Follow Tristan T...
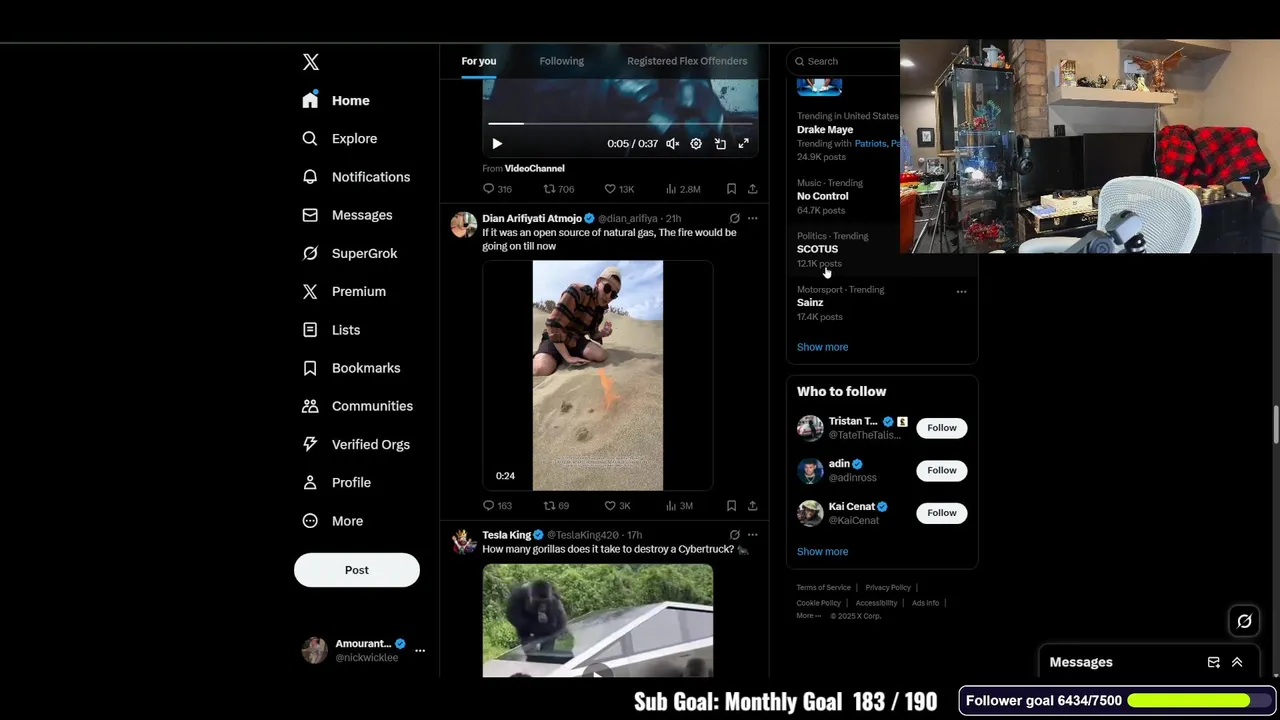The height and width of the screenshot is (720, 1280). [x=942, y=428]
